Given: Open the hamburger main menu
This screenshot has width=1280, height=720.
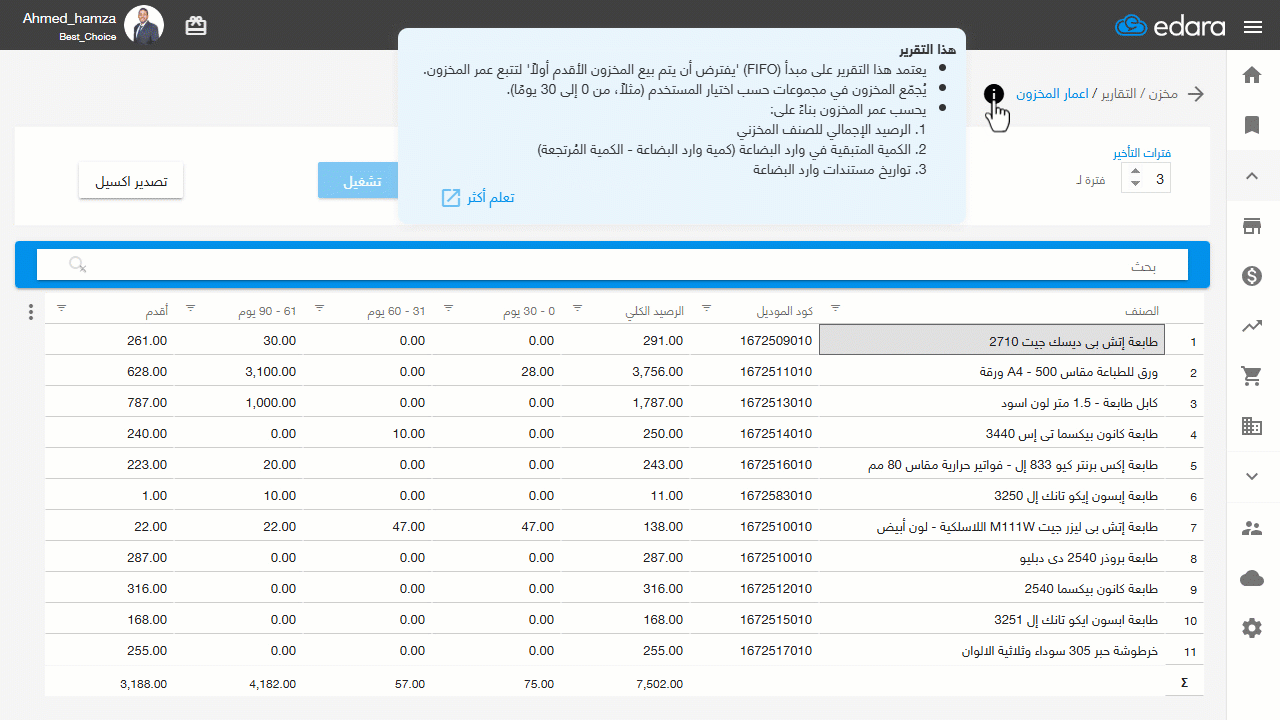Looking at the screenshot, I should (x=1253, y=27).
